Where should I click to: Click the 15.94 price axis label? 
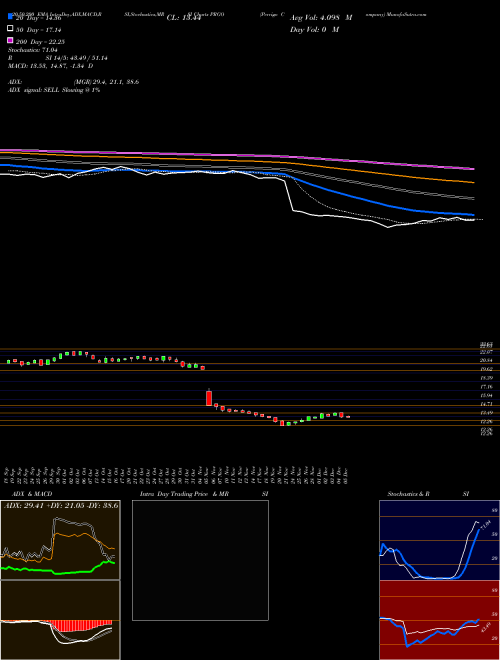coord(486,396)
